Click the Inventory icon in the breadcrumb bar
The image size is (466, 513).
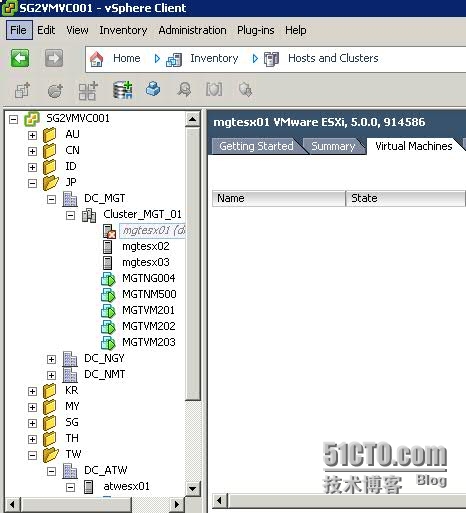174,60
